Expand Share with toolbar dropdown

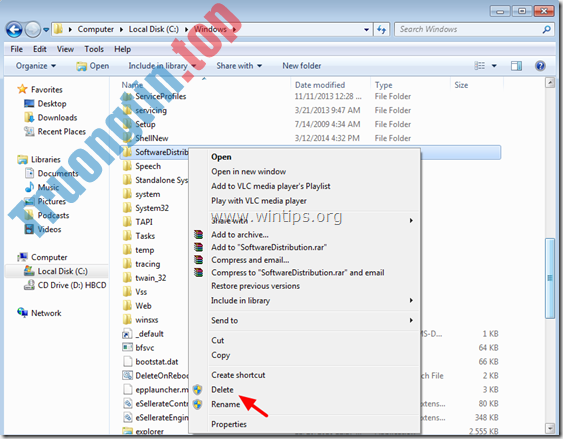click(239, 66)
